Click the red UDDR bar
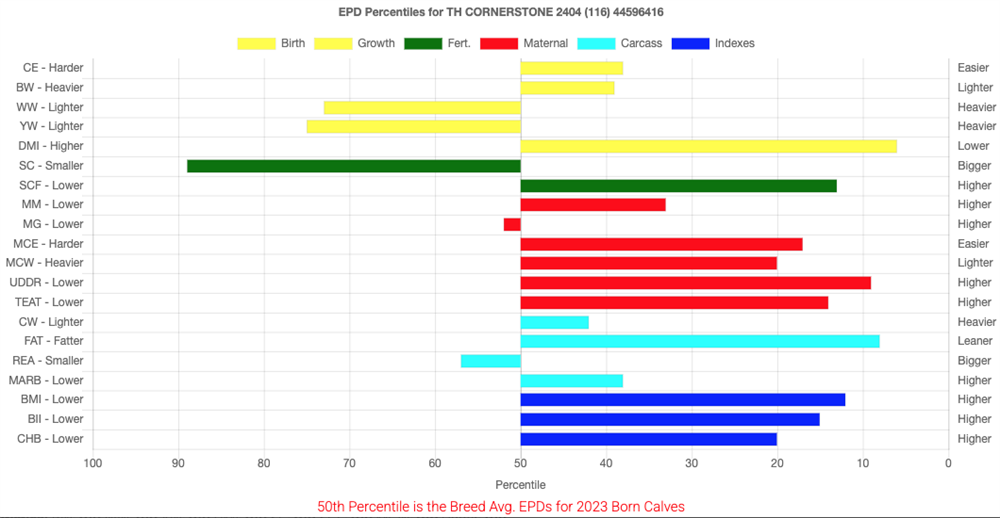This screenshot has width=1000, height=518. pos(696,283)
